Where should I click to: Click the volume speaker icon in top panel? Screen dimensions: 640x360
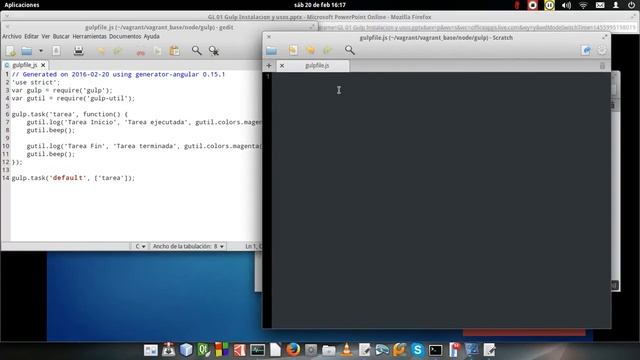[x=566, y=5]
